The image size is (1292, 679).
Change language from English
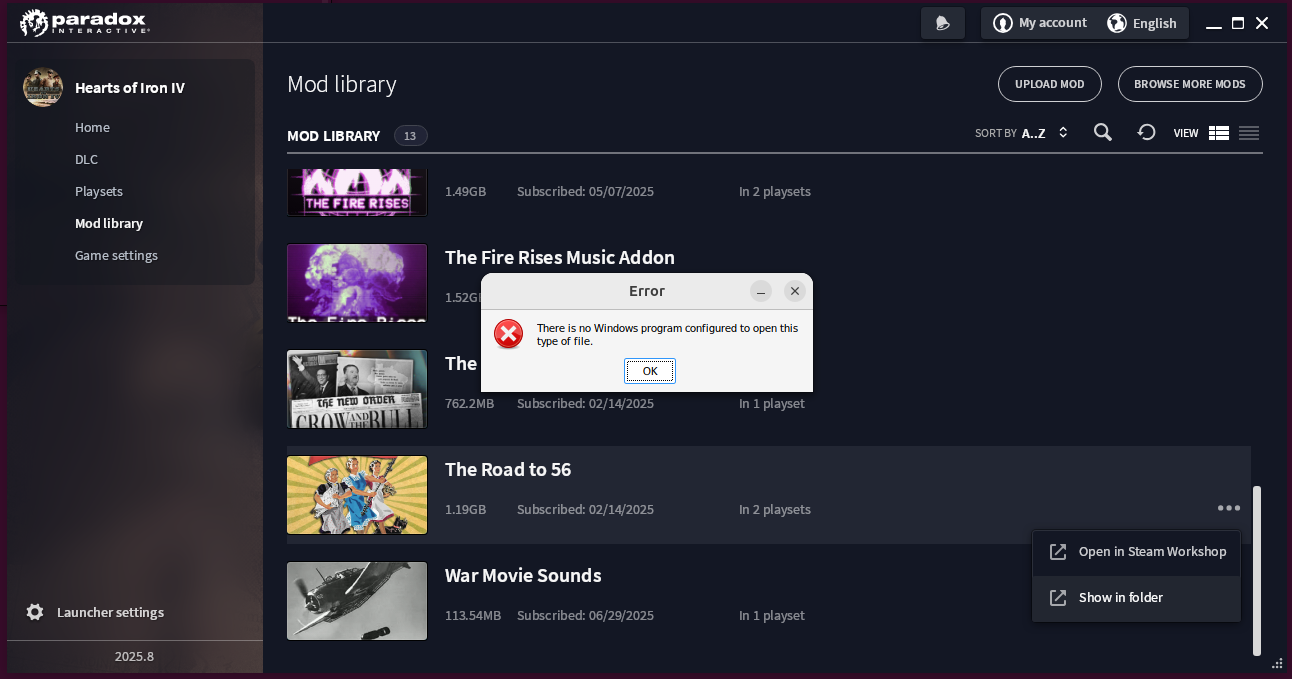(1142, 23)
